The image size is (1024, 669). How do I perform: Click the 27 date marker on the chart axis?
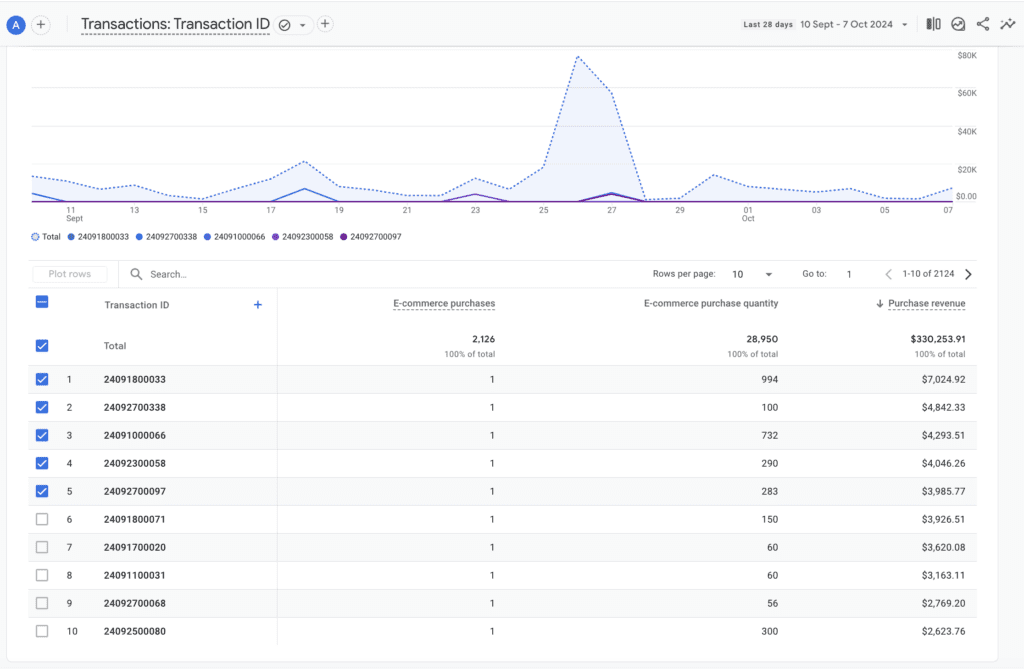tap(611, 210)
